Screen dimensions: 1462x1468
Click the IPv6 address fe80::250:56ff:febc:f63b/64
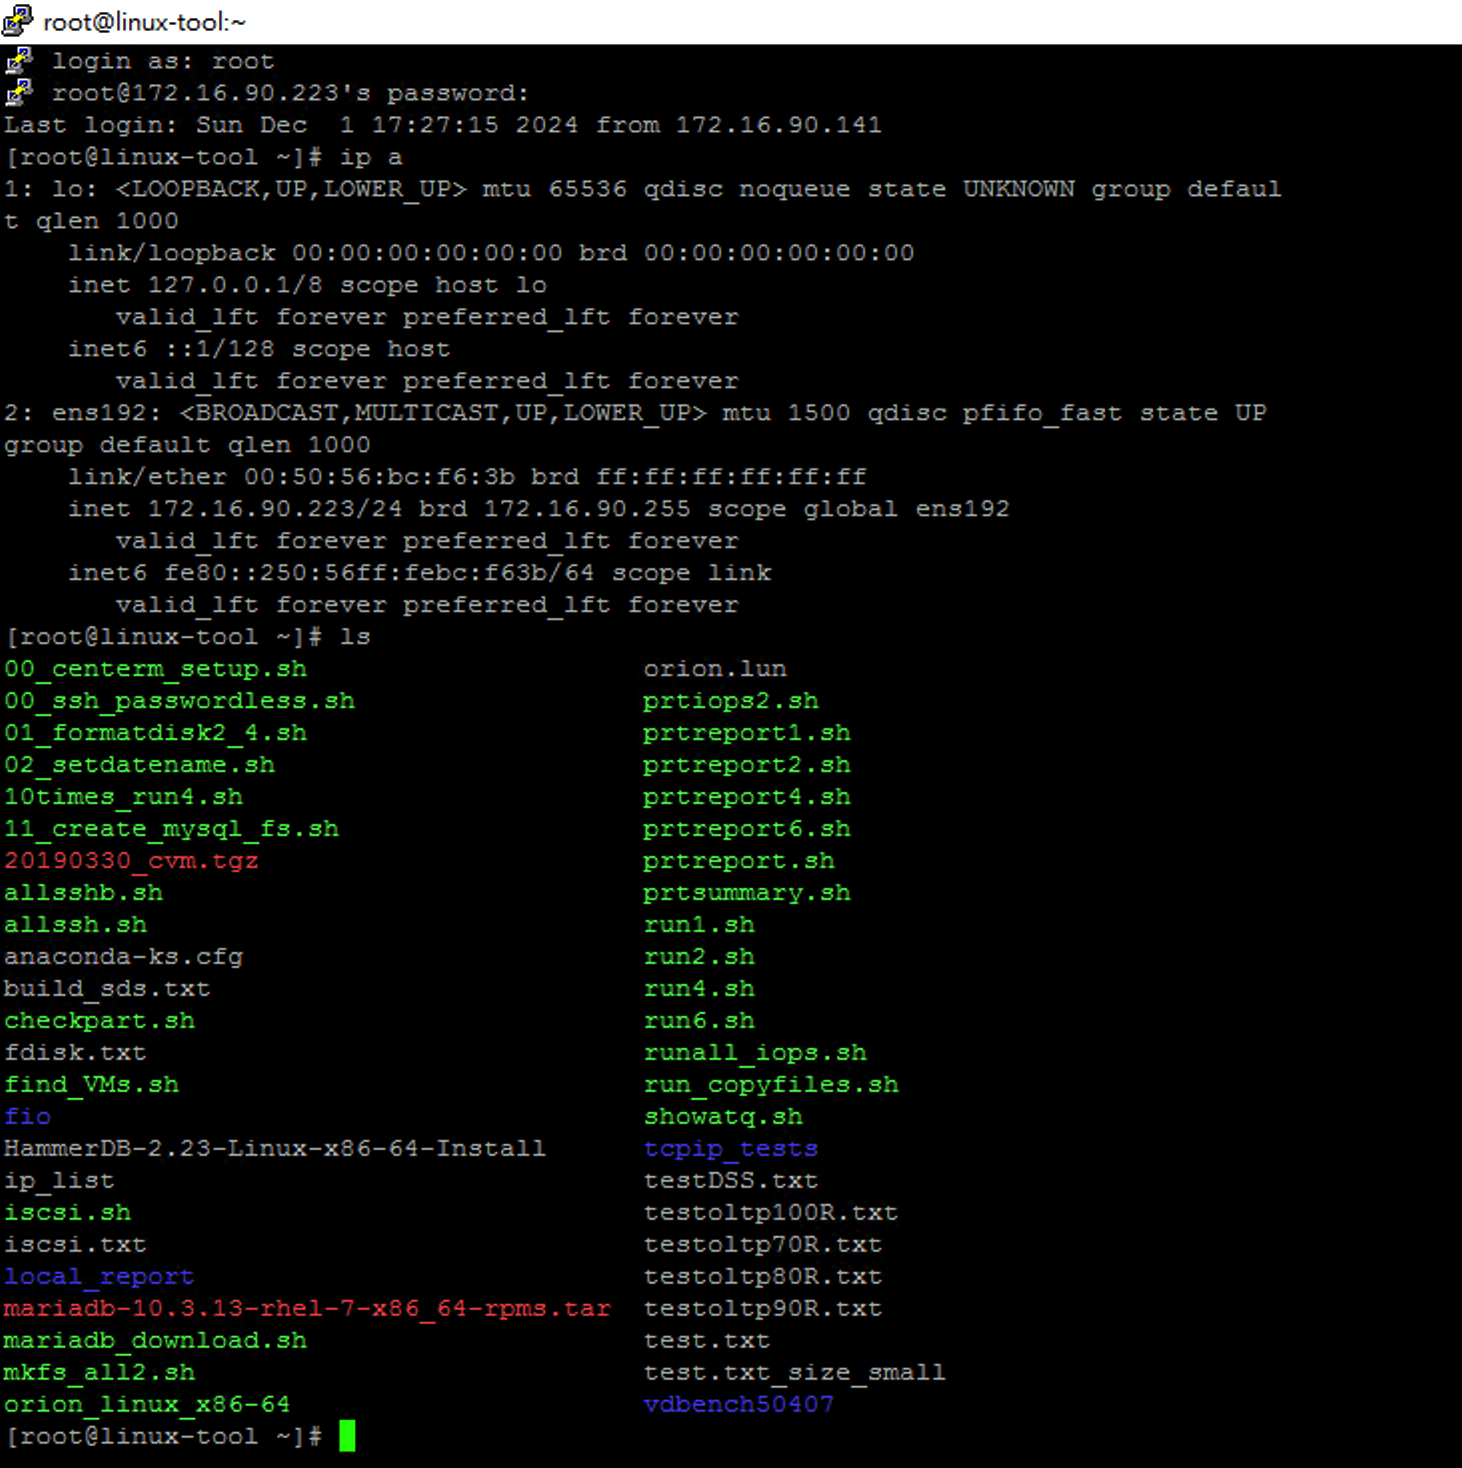379,573
